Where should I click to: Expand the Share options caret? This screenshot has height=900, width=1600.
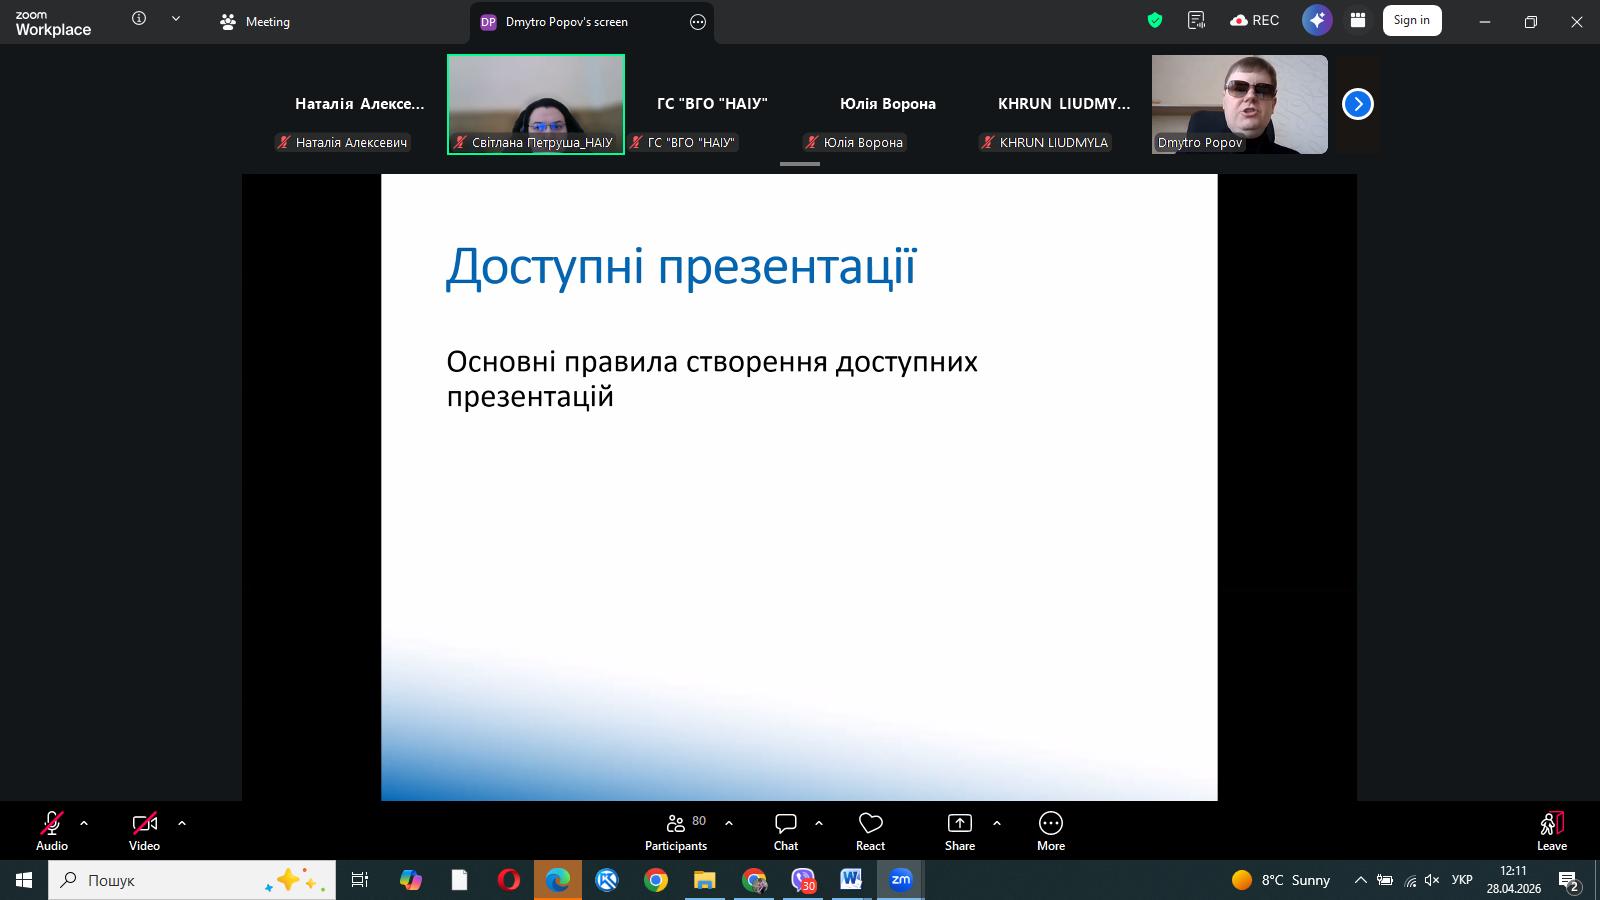click(997, 823)
